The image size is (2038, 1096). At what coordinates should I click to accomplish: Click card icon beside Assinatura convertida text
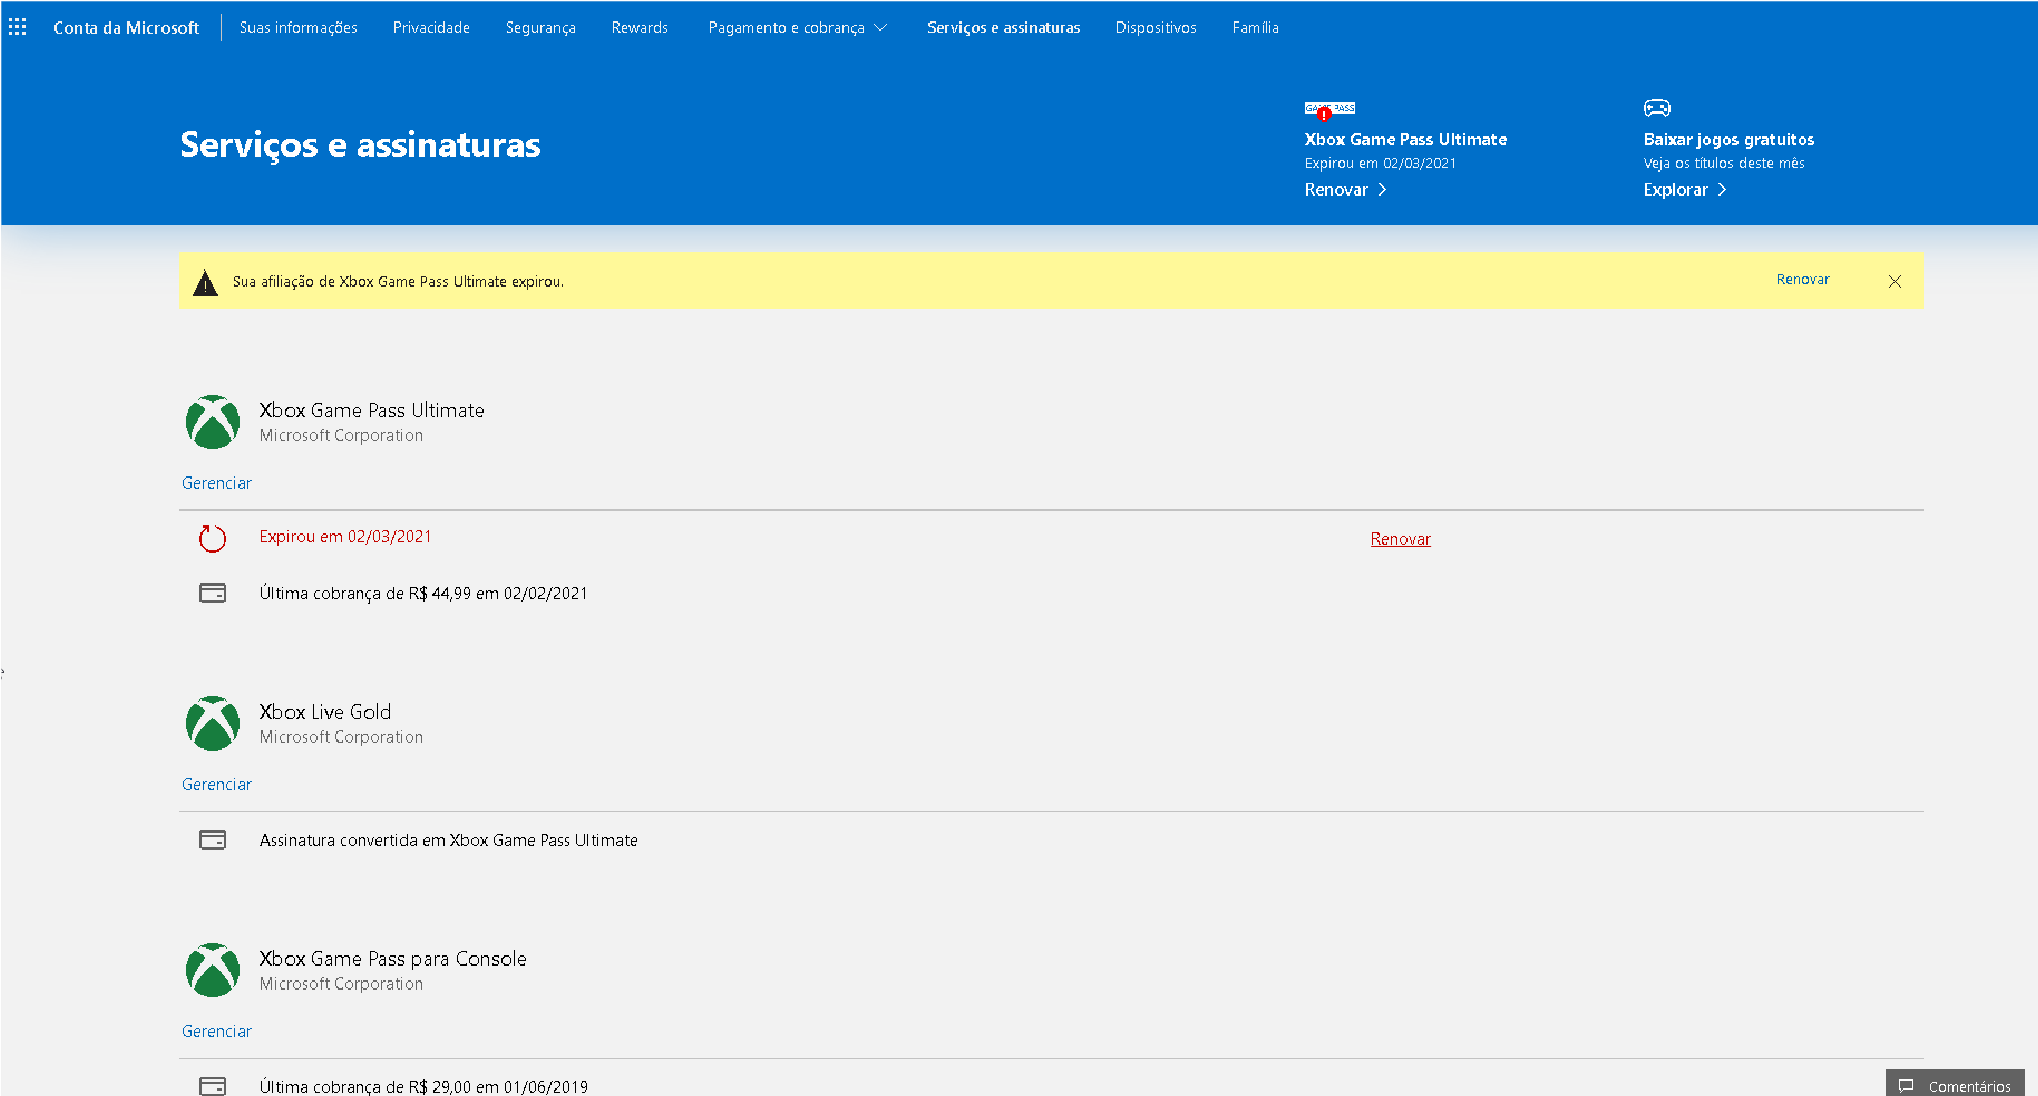pyautogui.click(x=213, y=840)
